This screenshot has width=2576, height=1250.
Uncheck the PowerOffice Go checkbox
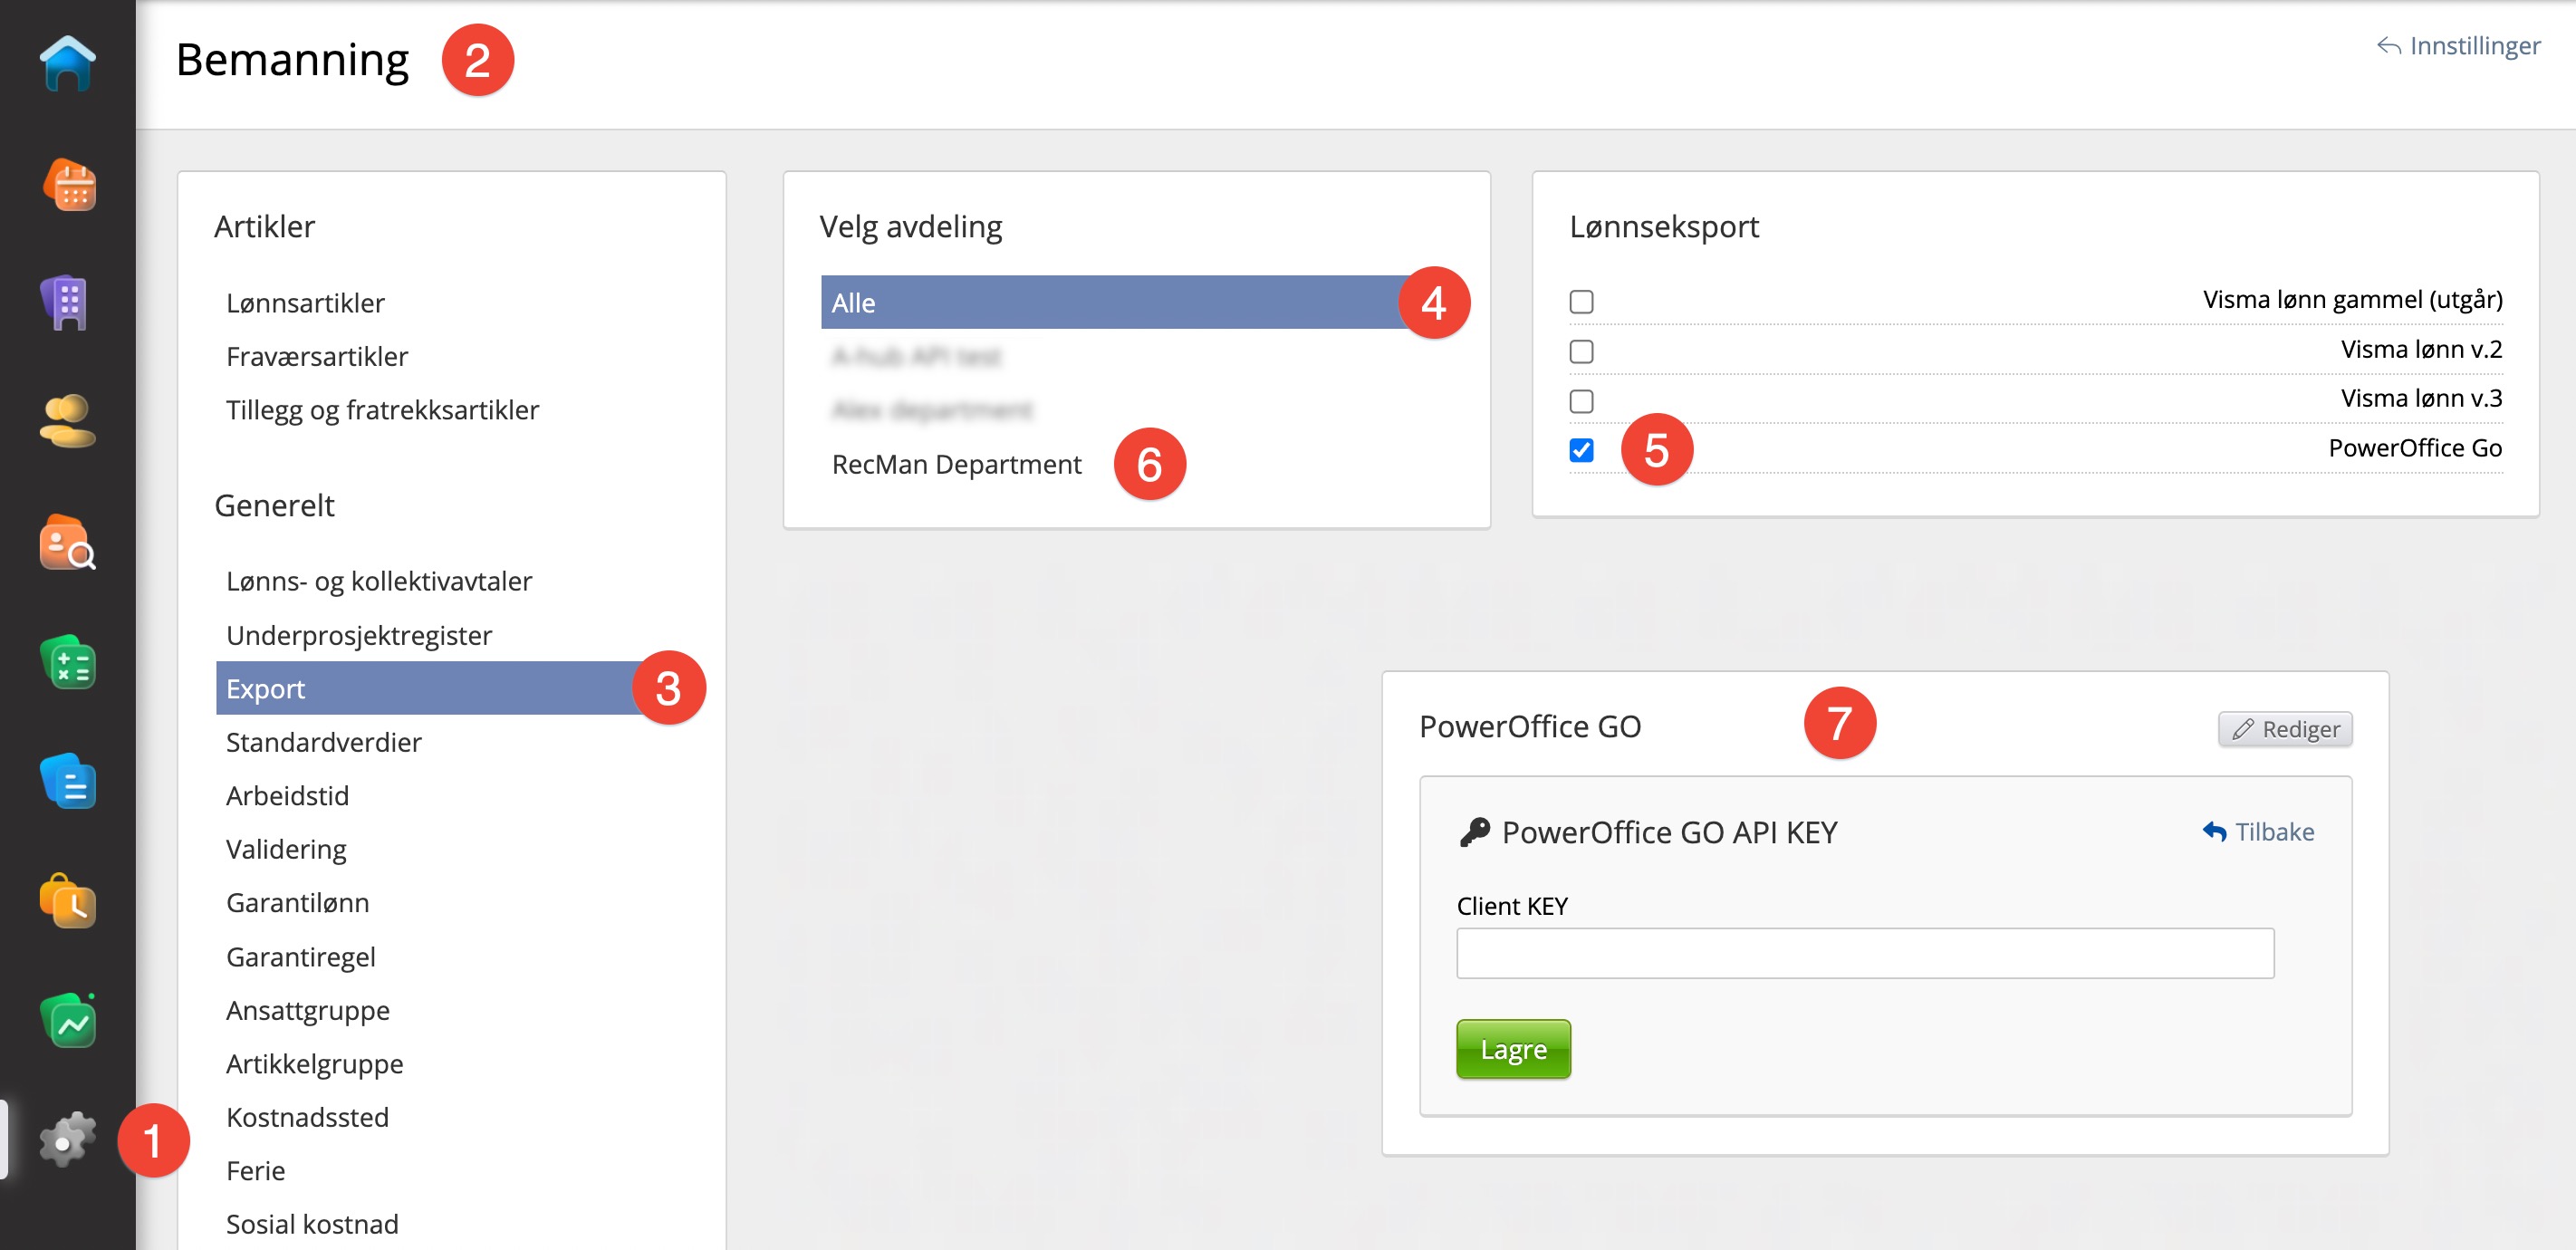click(x=1581, y=450)
